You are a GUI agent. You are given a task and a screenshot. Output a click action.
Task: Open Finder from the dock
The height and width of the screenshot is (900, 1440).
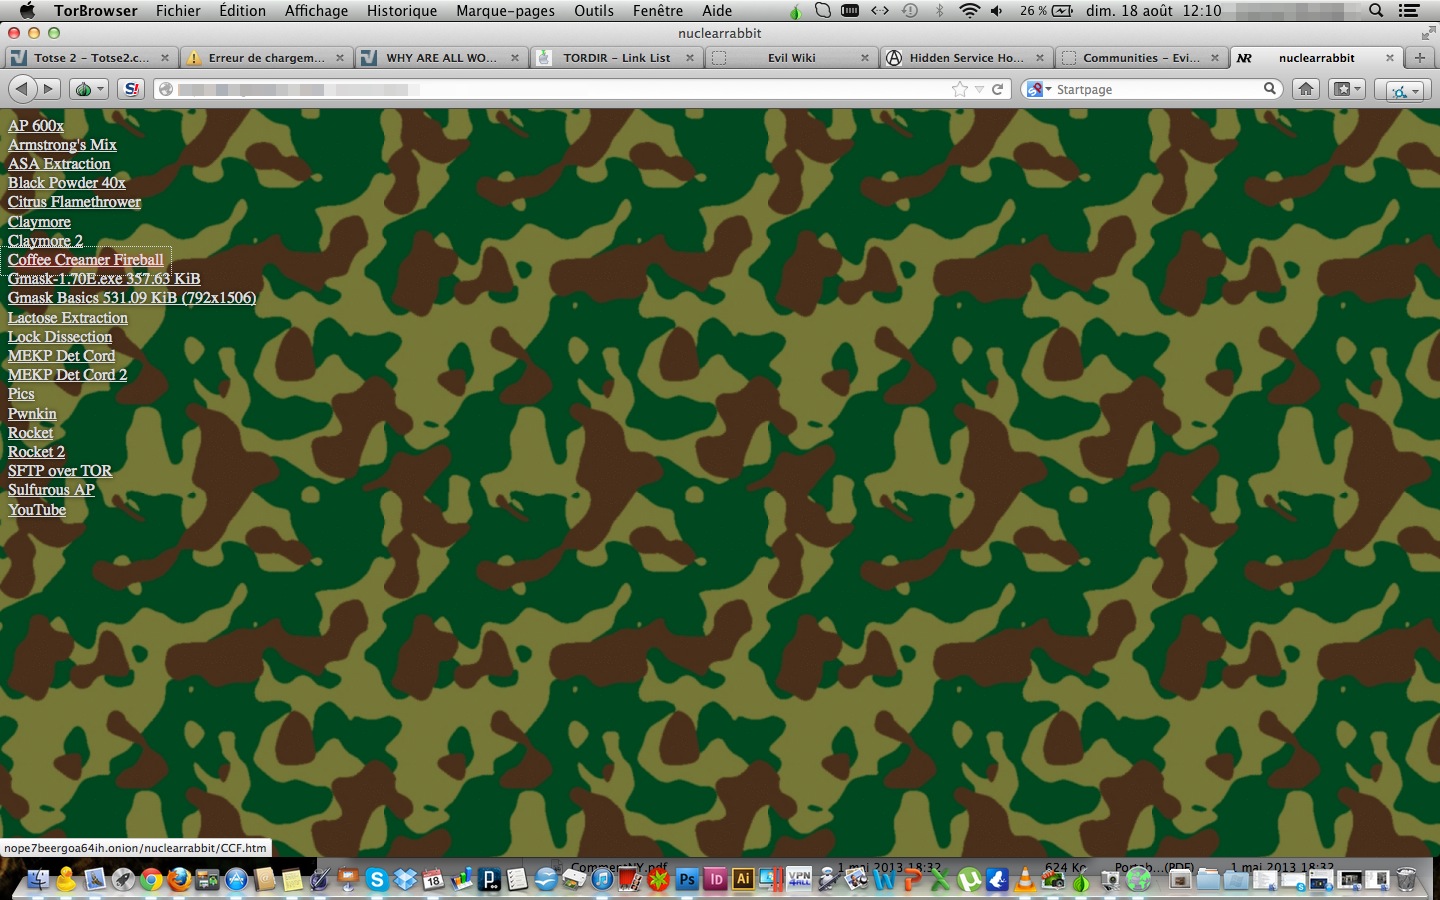(x=38, y=880)
